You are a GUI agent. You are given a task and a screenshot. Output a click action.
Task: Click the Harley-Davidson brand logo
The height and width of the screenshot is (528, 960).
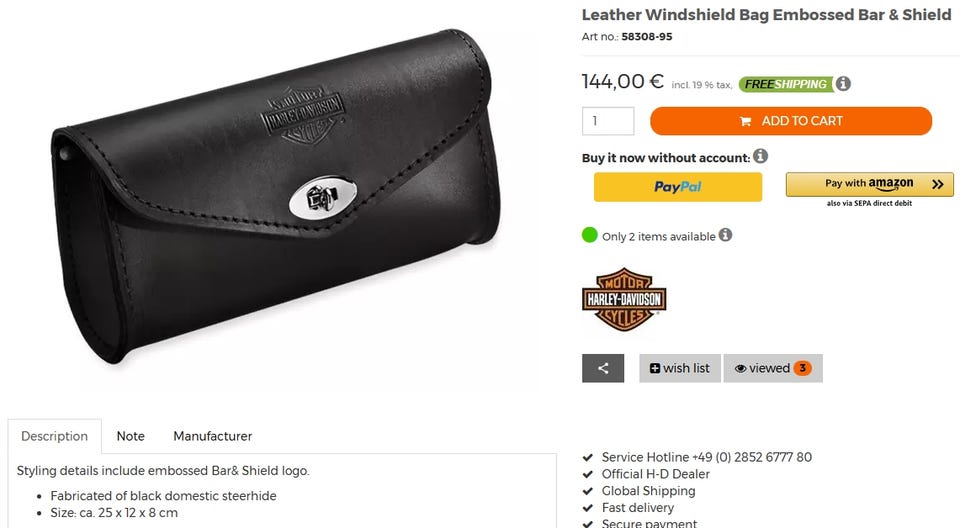click(624, 299)
